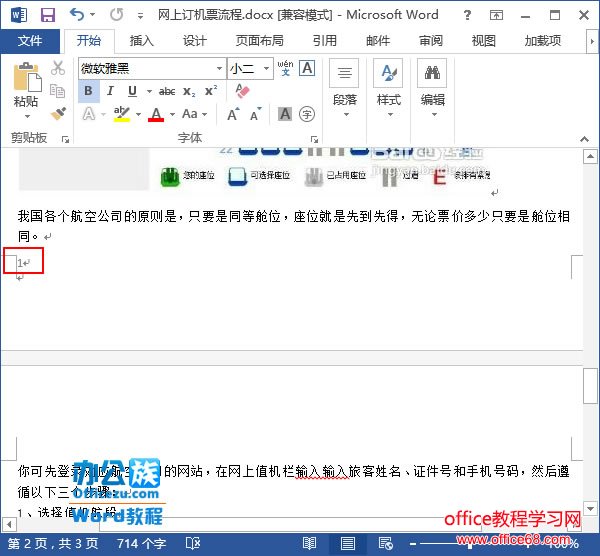Image resolution: width=600 pixels, height=556 pixels.
Task: Toggle Bold formatting
Action: [88, 91]
